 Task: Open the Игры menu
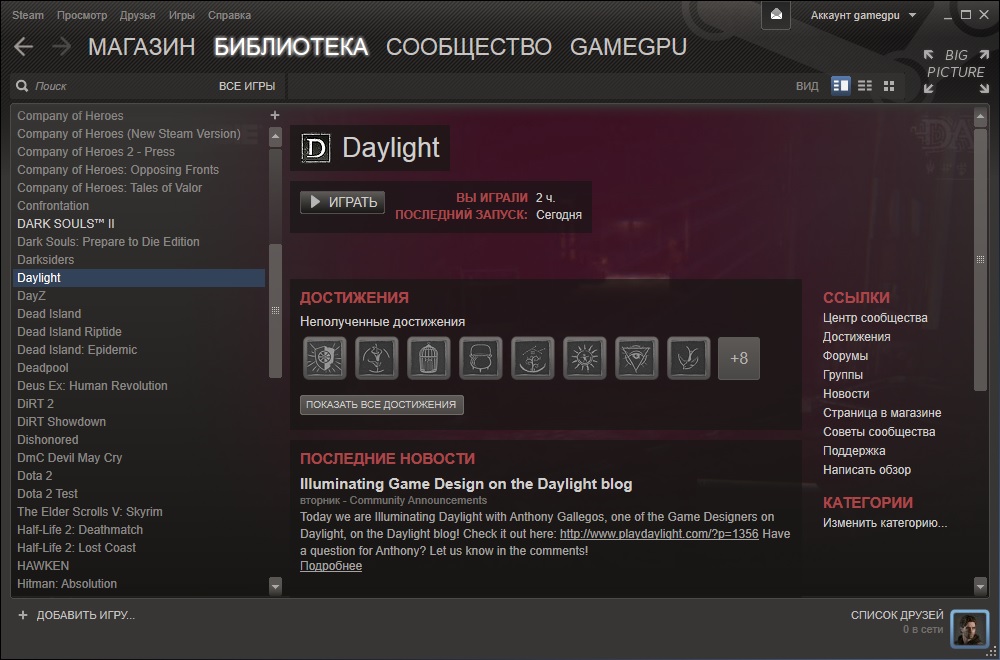click(182, 15)
